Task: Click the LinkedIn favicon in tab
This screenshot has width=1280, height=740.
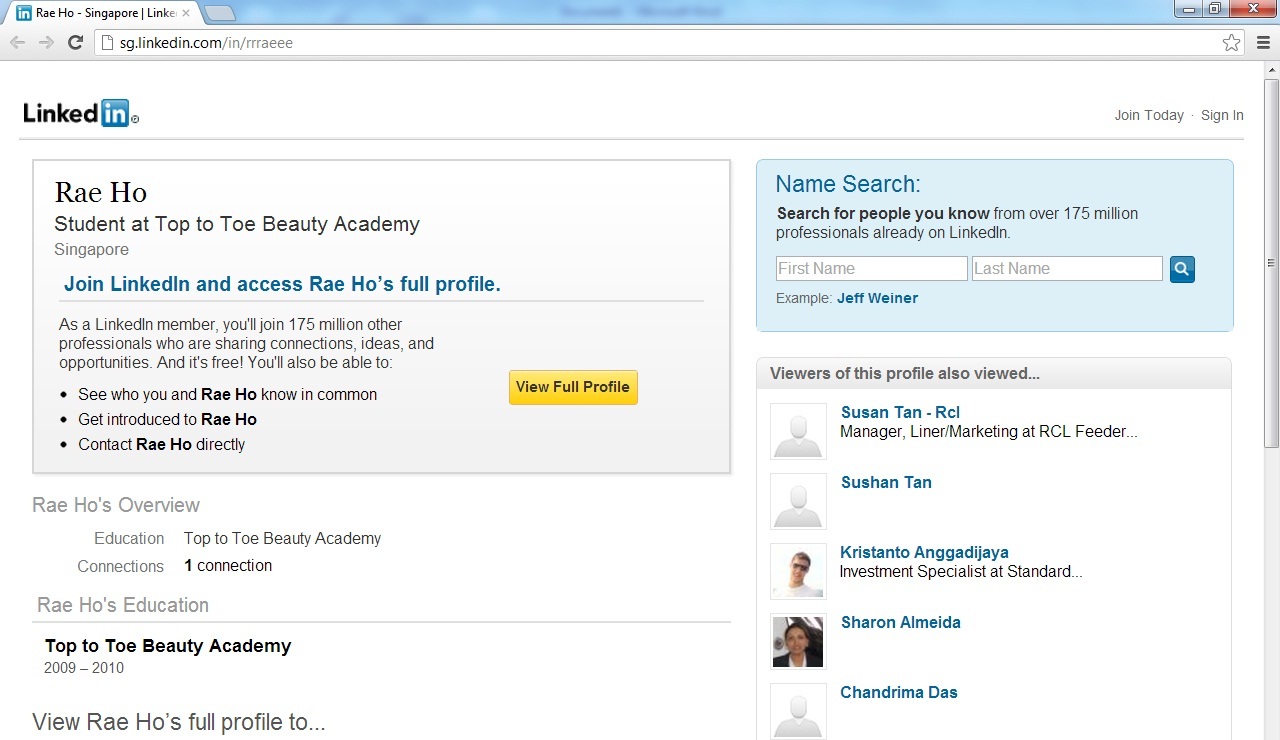Action: (x=23, y=13)
